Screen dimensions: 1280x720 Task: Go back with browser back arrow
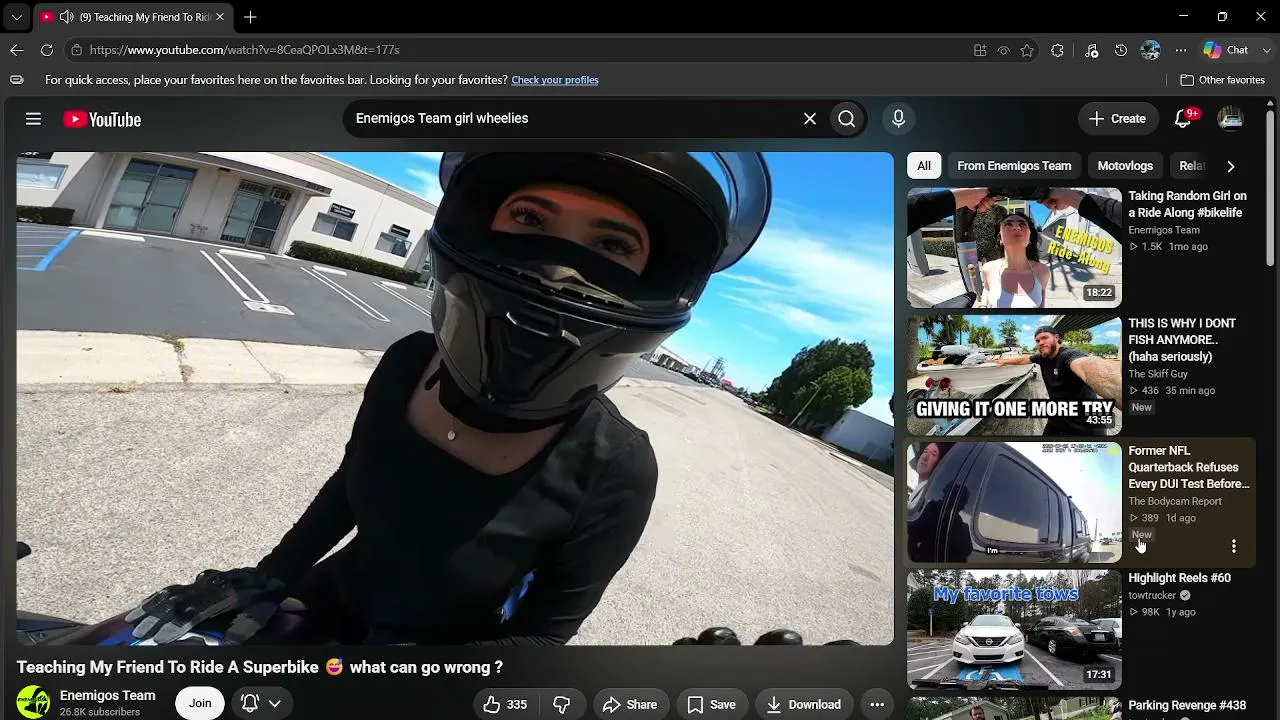click(x=17, y=50)
